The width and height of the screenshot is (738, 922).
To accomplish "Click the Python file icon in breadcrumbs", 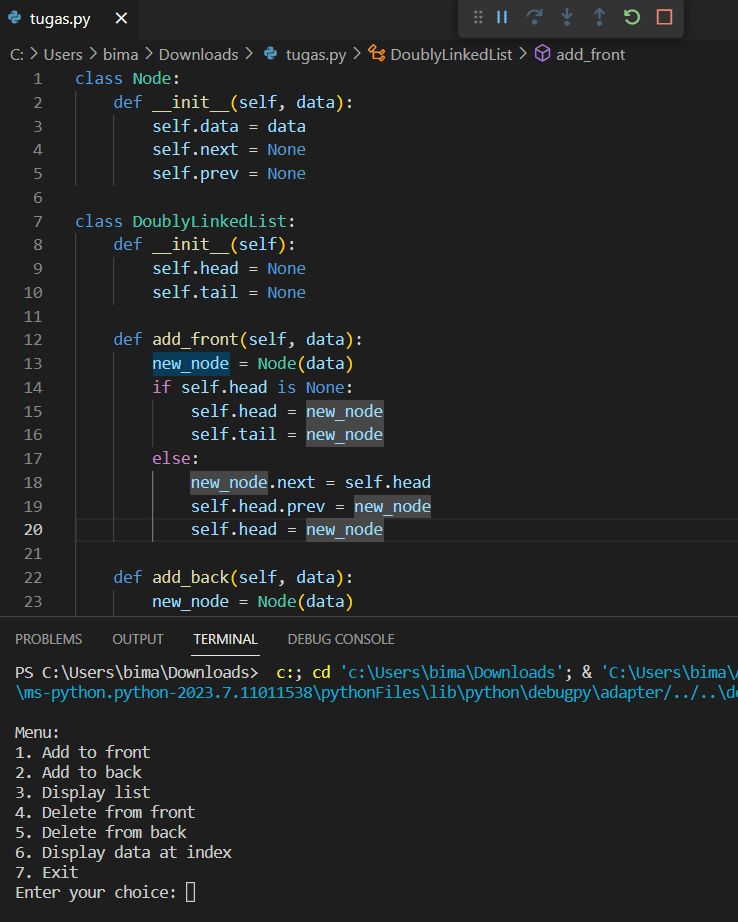I will [x=271, y=54].
